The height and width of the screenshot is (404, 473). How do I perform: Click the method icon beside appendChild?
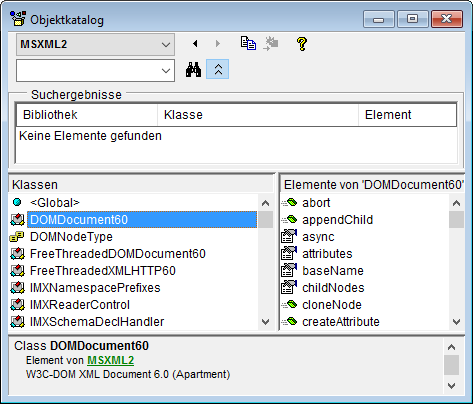point(289,219)
